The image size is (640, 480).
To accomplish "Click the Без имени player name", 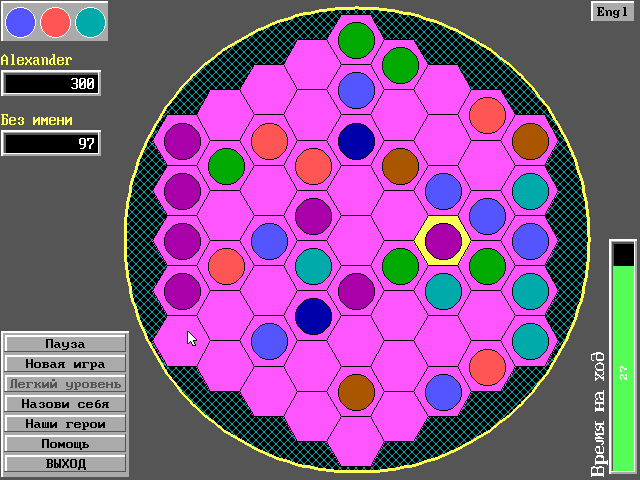I will pos(37,120).
